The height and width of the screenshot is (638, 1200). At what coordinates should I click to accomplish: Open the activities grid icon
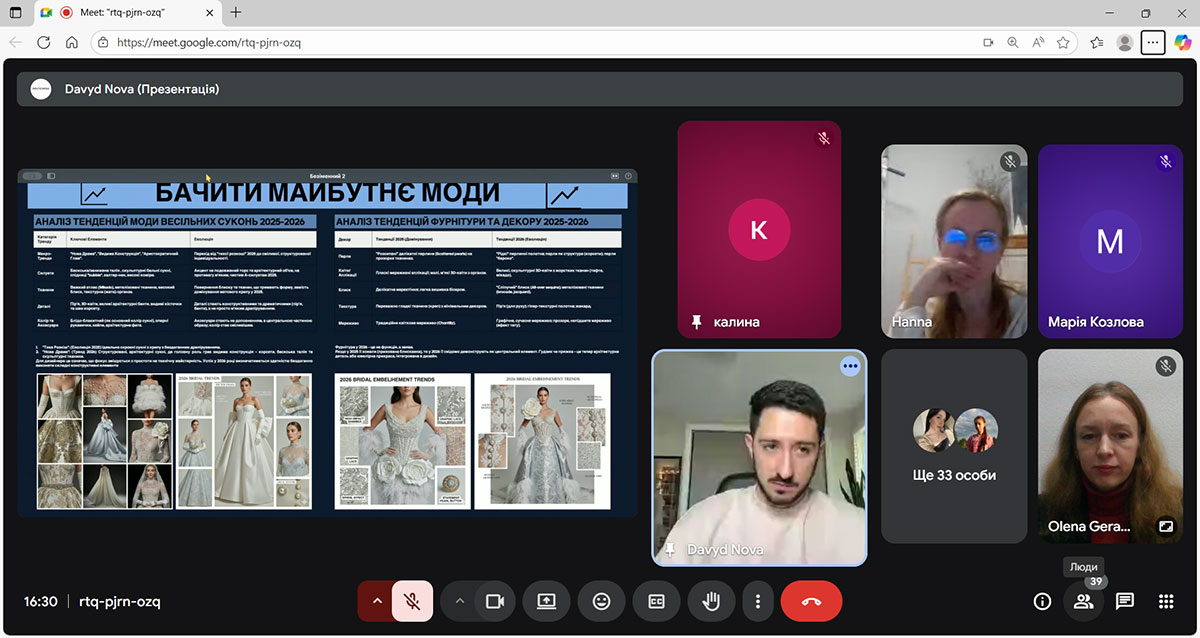pyautogui.click(x=1165, y=601)
